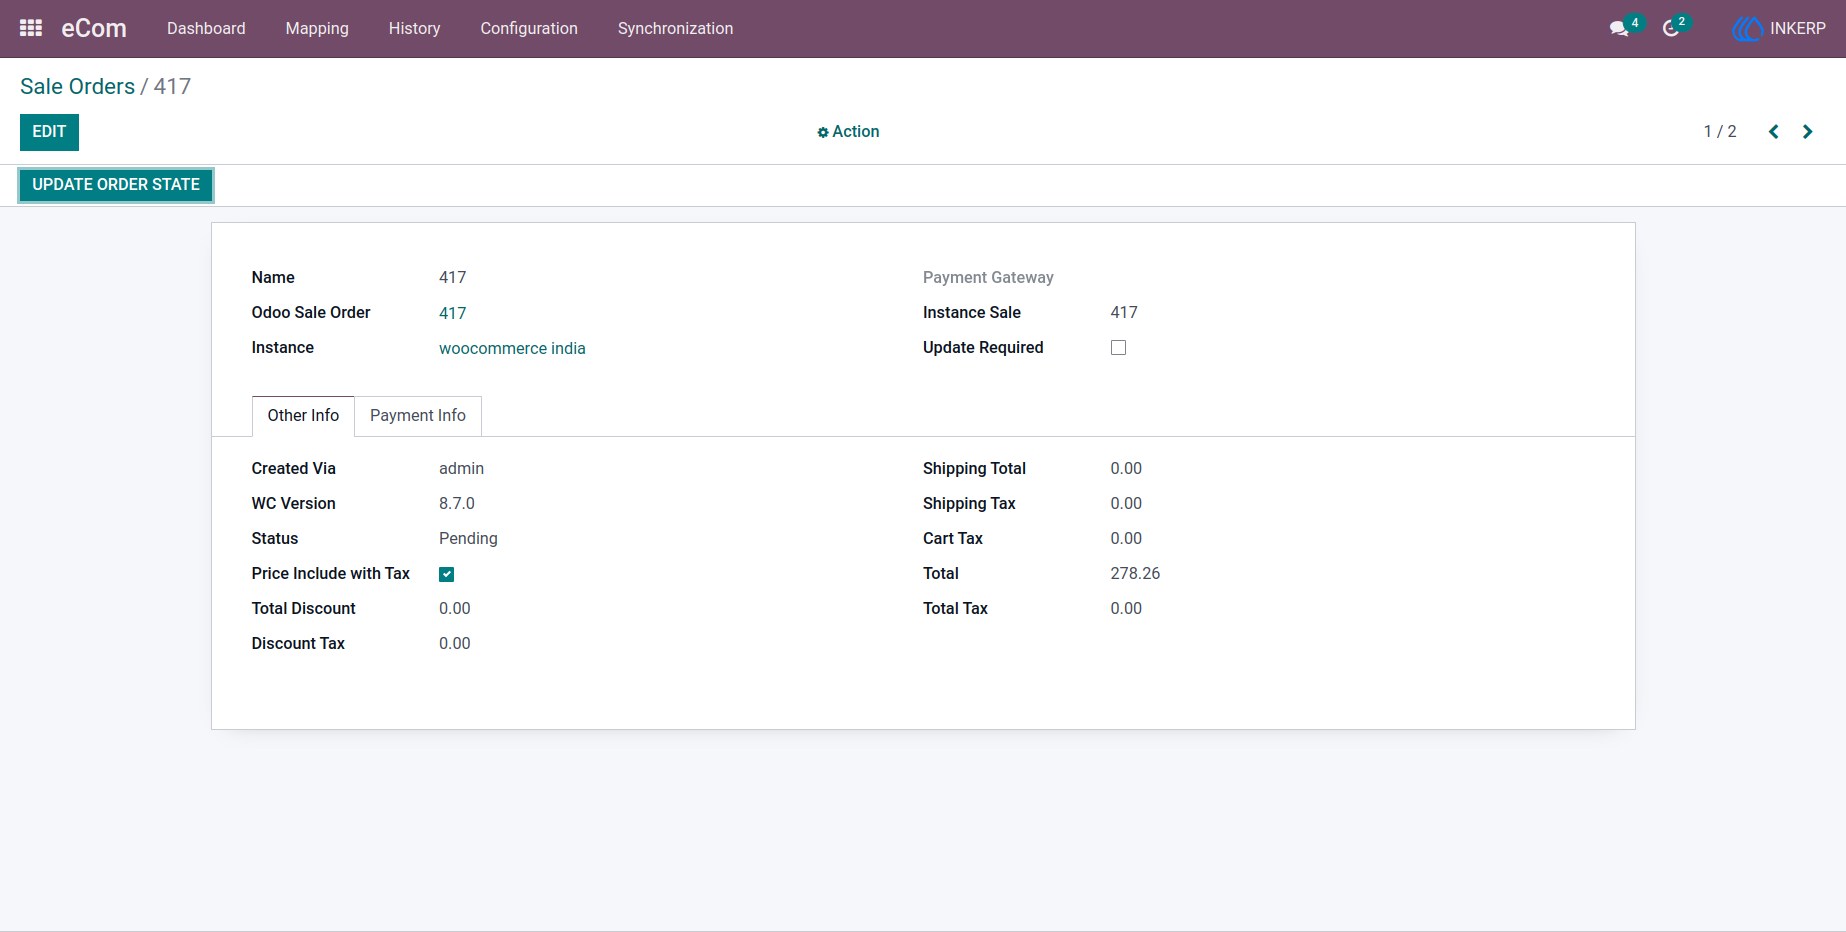Select the Other Info tab

[303, 416]
